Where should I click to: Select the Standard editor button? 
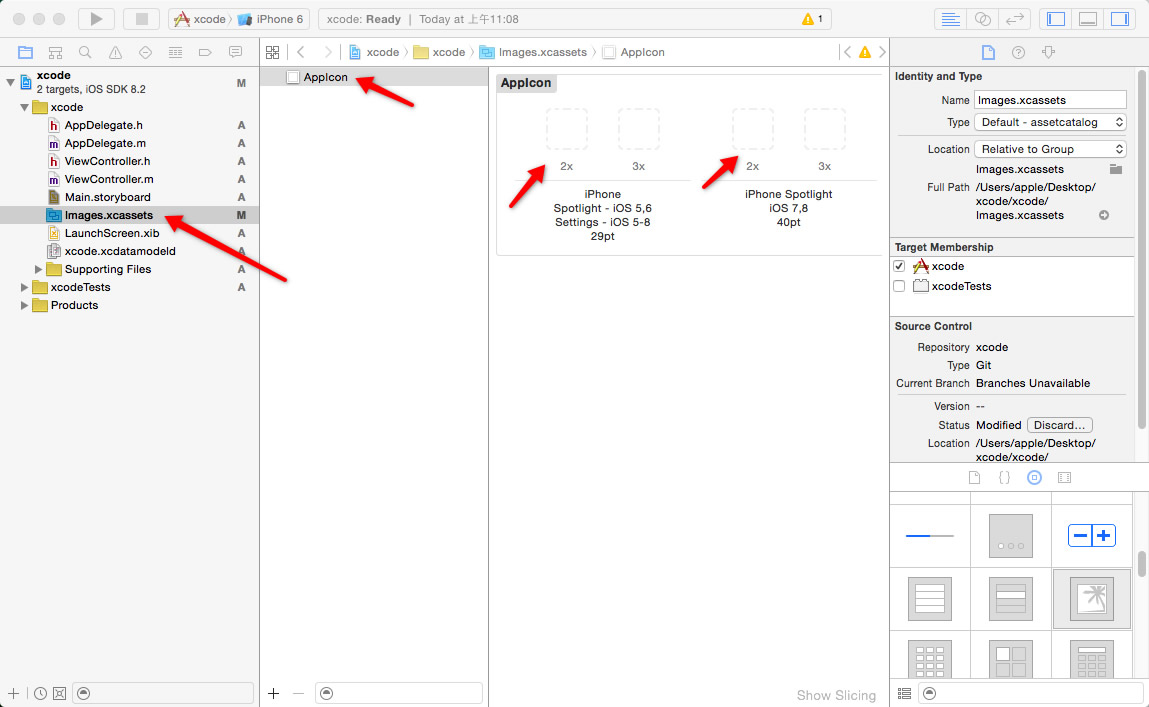[950, 19]
